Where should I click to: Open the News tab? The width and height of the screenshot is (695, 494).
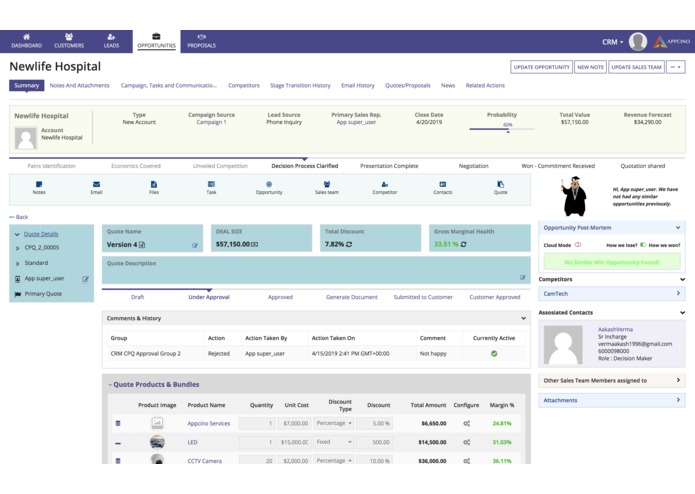(448, 86)
